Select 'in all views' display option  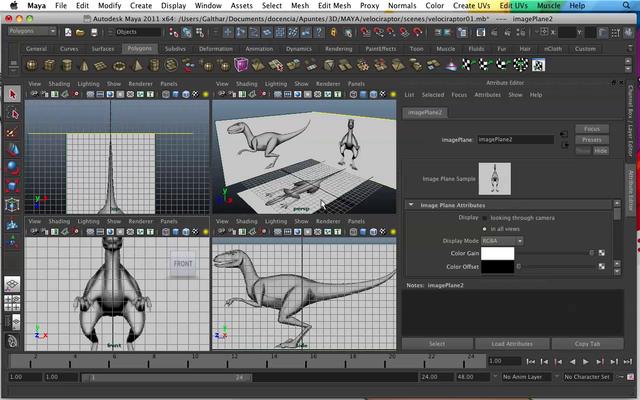point(484,229)
